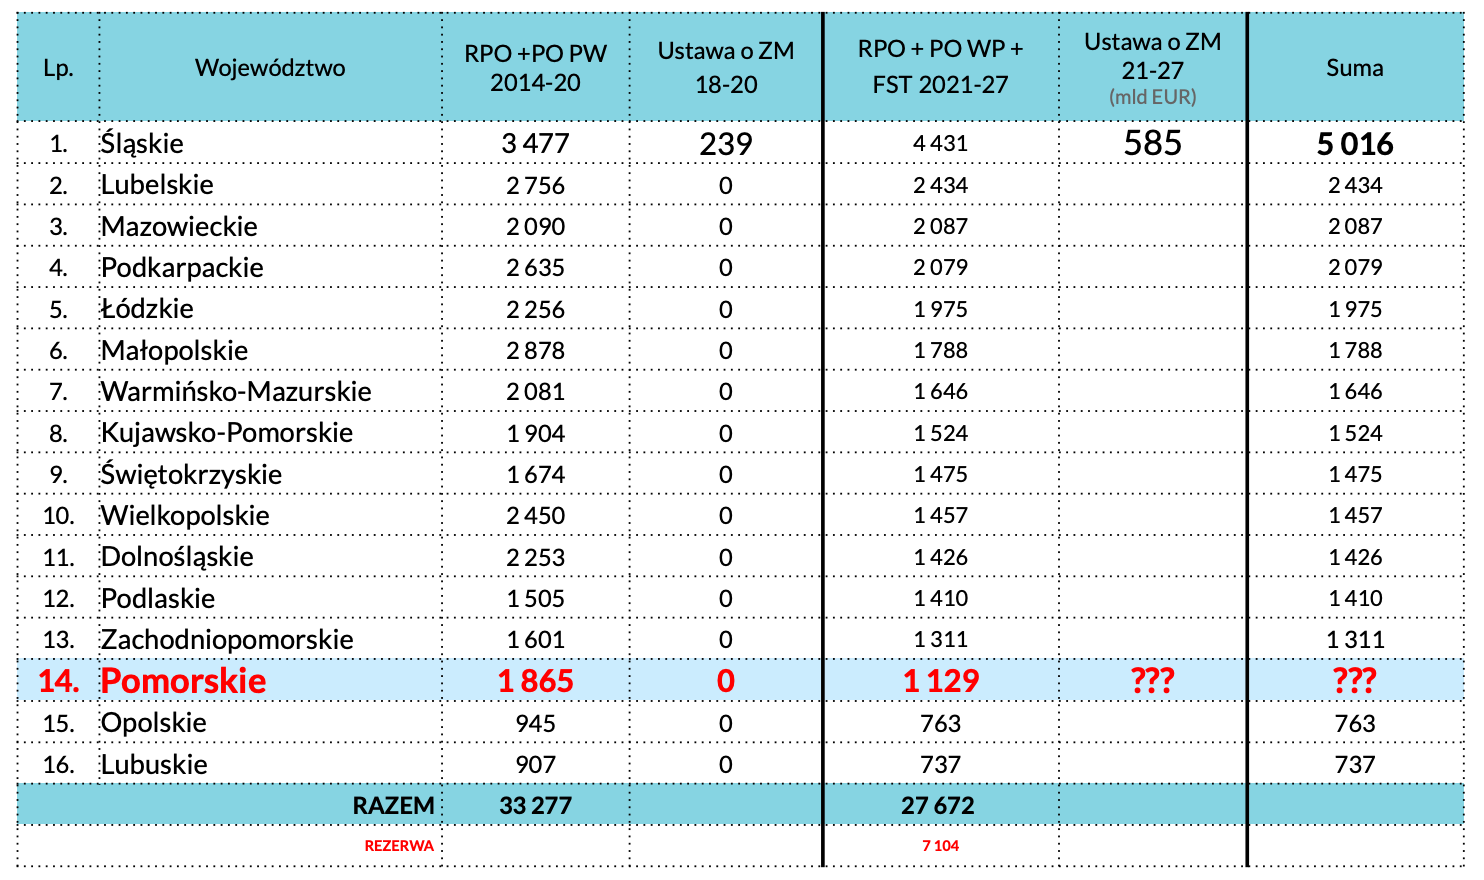The image size is (1484, 880).
Task: Click the Małopolskie row name
Action: pyautogui.click(x=174, y=351)
